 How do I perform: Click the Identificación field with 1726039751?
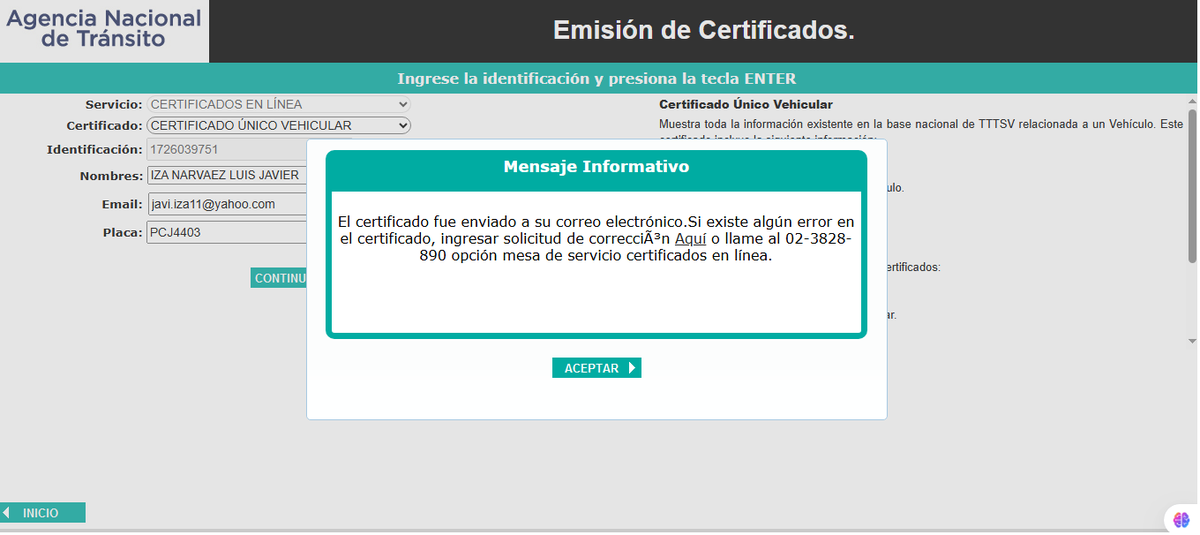pyautogui.click(x=227, y=150)
